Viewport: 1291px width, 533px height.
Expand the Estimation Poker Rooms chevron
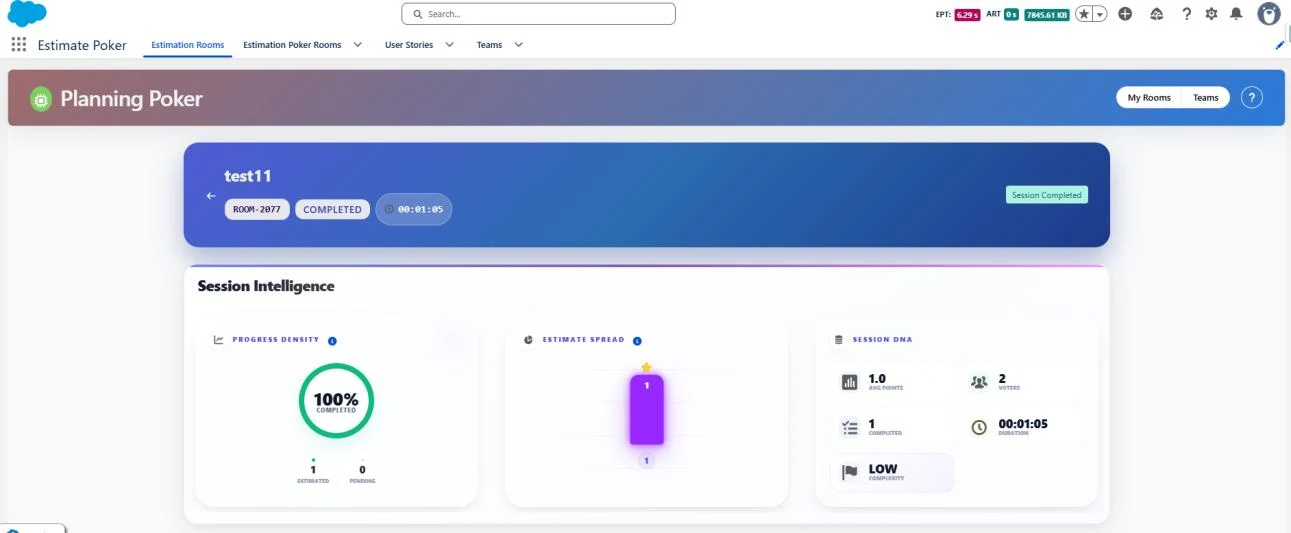click(x=357, y=45)
